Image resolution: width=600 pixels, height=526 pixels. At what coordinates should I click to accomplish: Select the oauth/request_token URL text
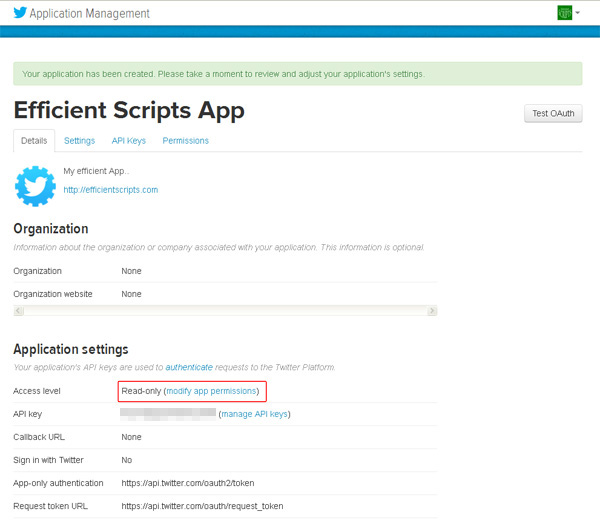[x=202, y=506]
